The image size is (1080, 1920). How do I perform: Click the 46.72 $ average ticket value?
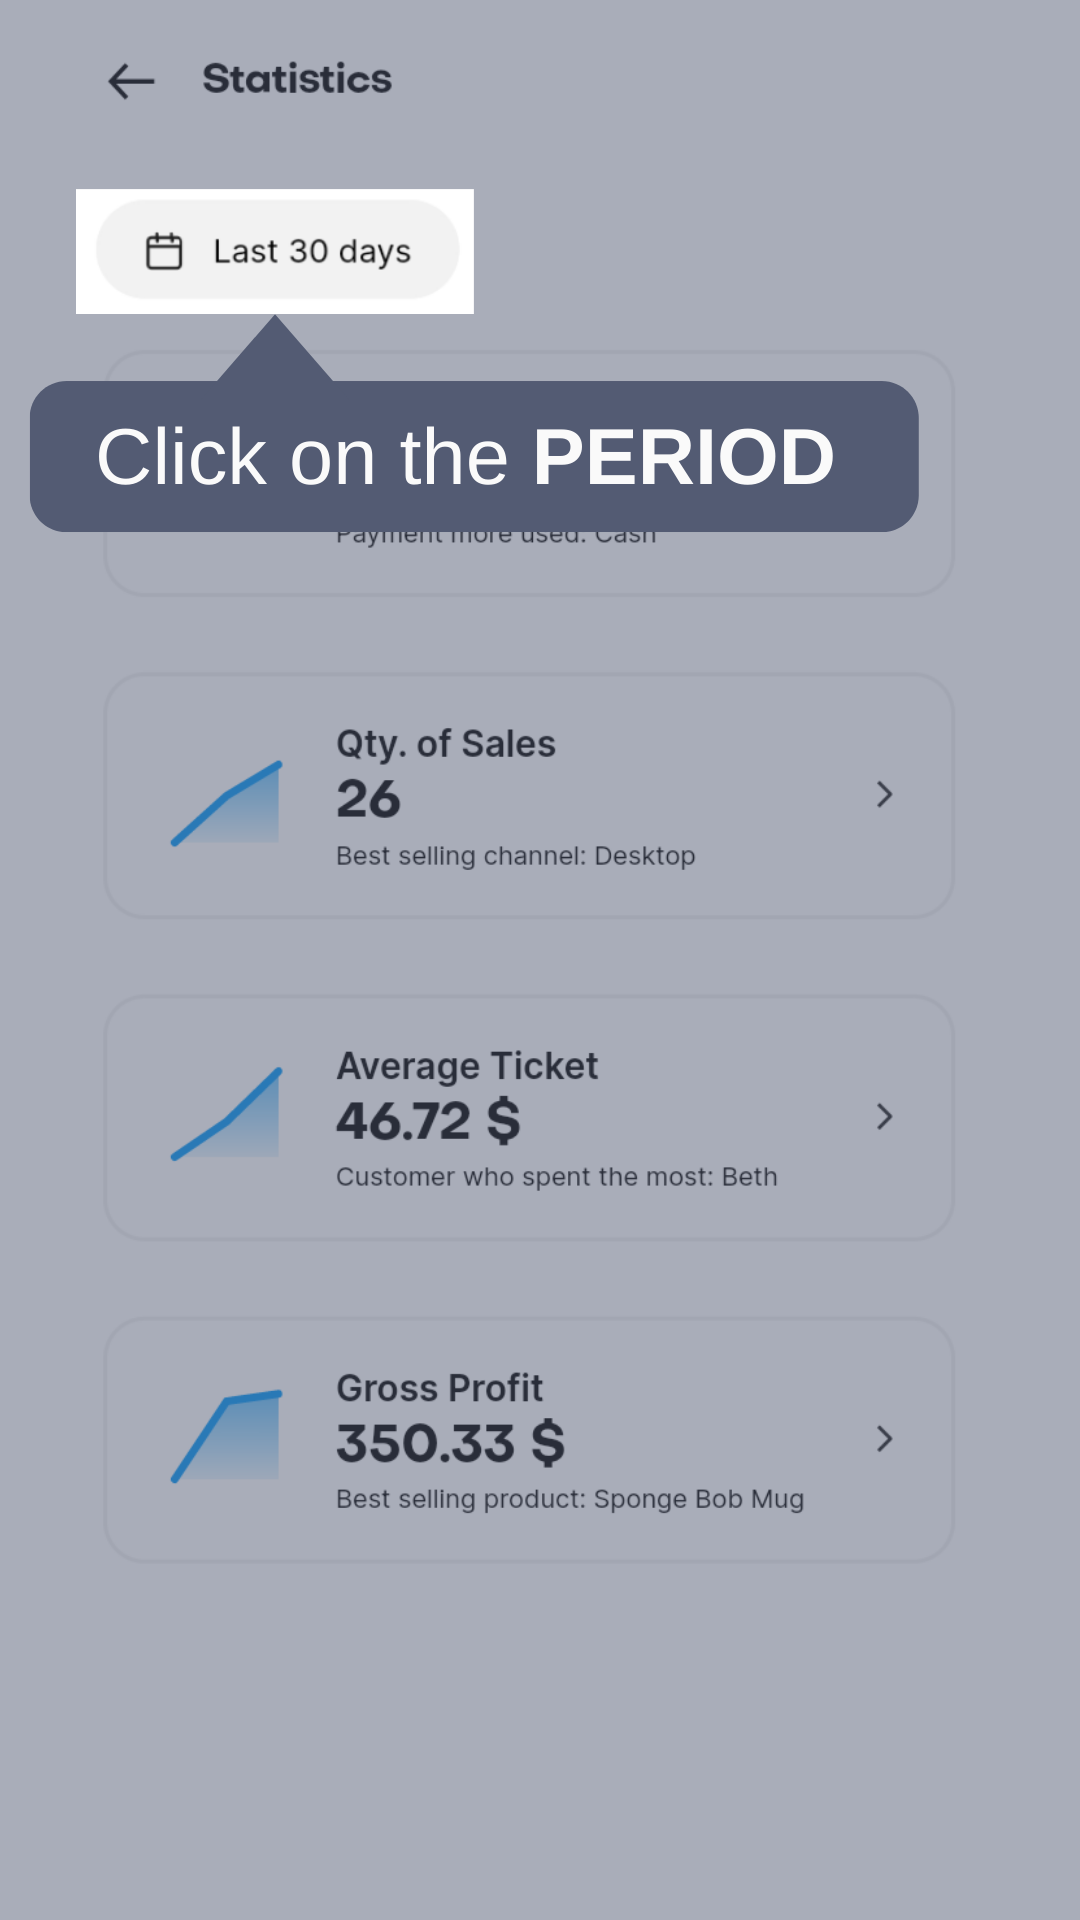428,1121
